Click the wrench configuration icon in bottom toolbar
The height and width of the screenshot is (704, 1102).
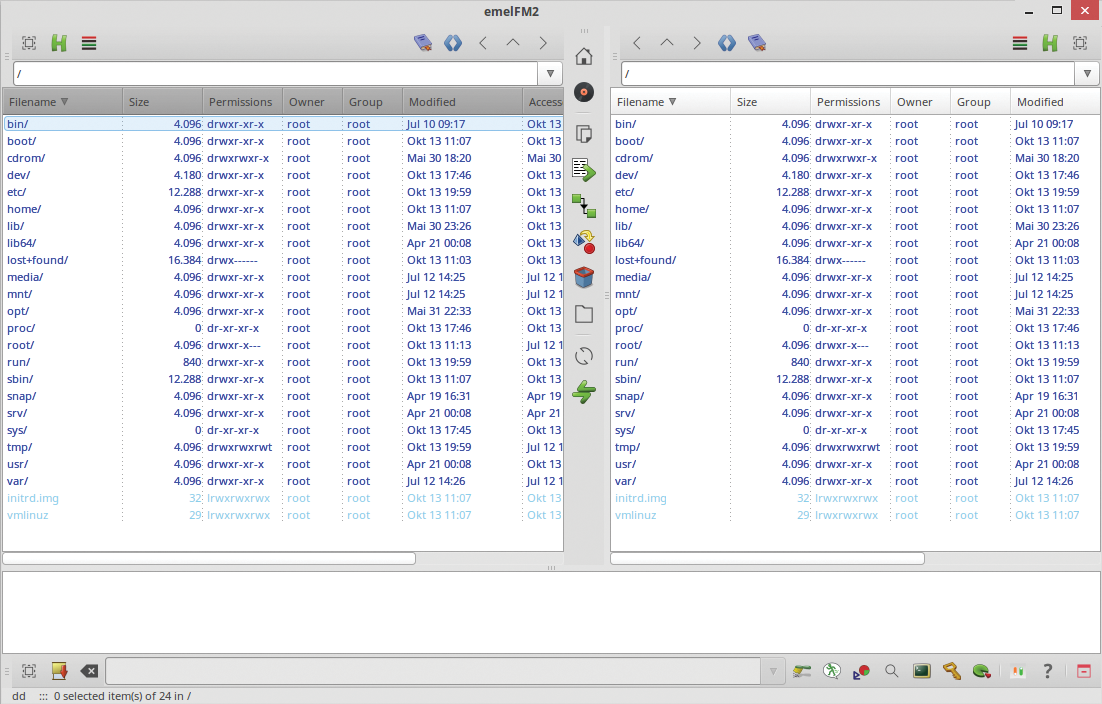pos(951,671)
